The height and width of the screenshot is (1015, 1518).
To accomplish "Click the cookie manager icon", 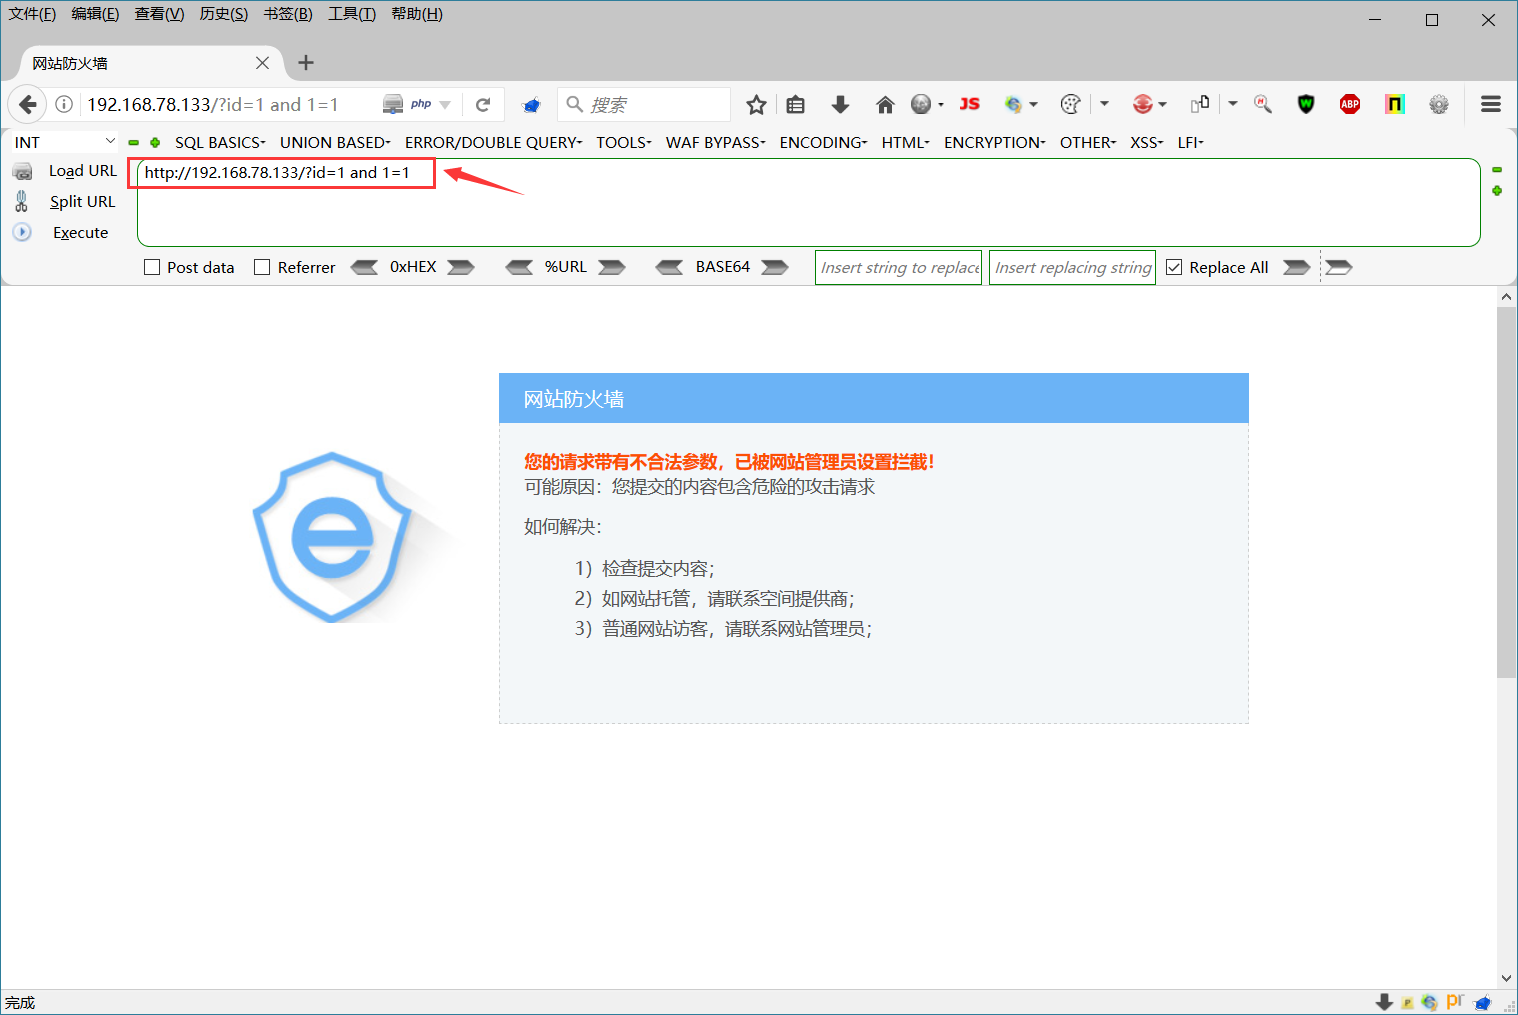I will [x=1070, y=104].
